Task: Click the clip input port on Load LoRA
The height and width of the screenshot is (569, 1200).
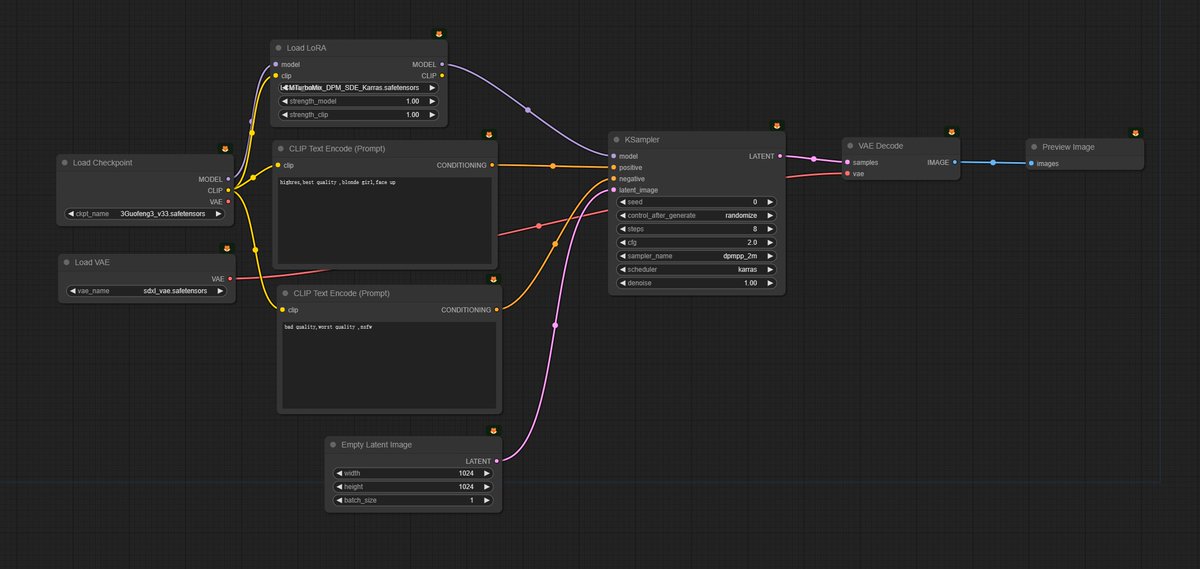Action: [x=275, y=75]
